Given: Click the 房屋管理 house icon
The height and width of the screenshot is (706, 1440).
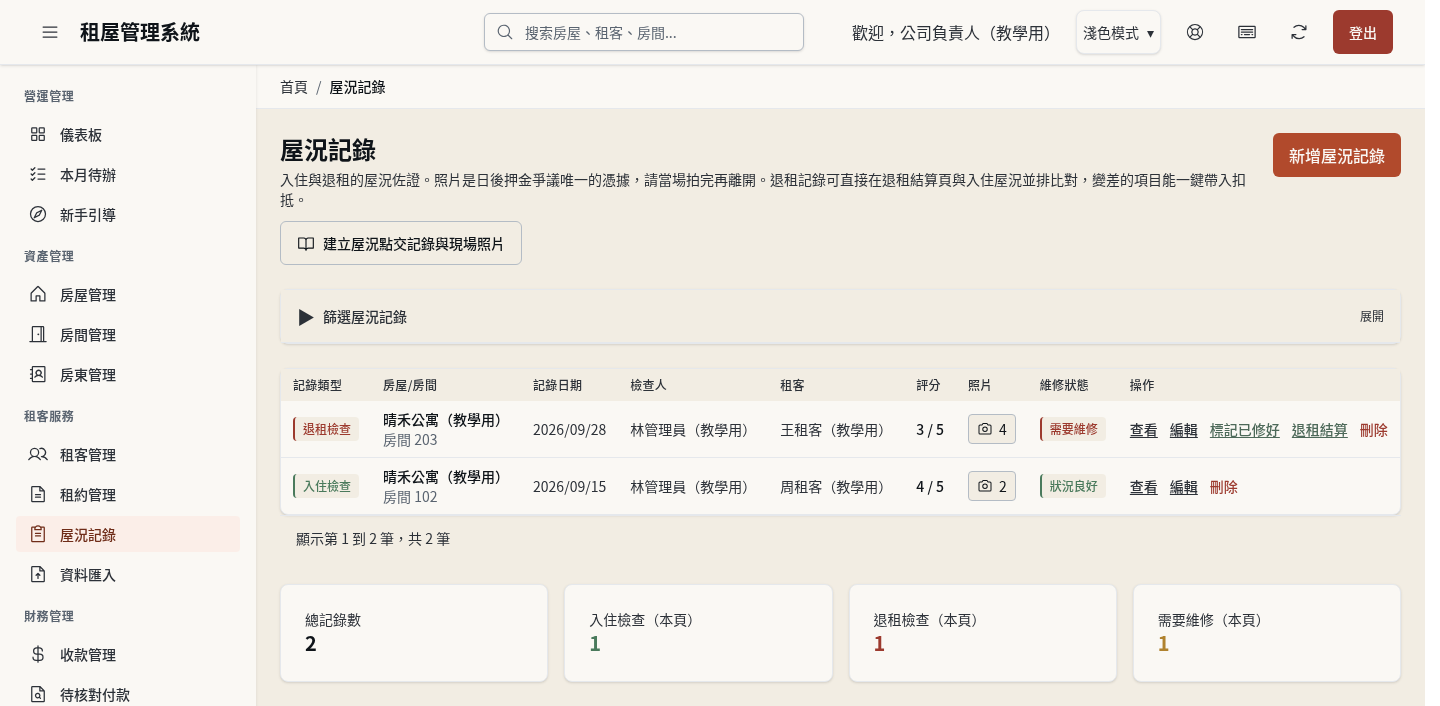Looking at the screenshot, I should (x=38, y=294).
